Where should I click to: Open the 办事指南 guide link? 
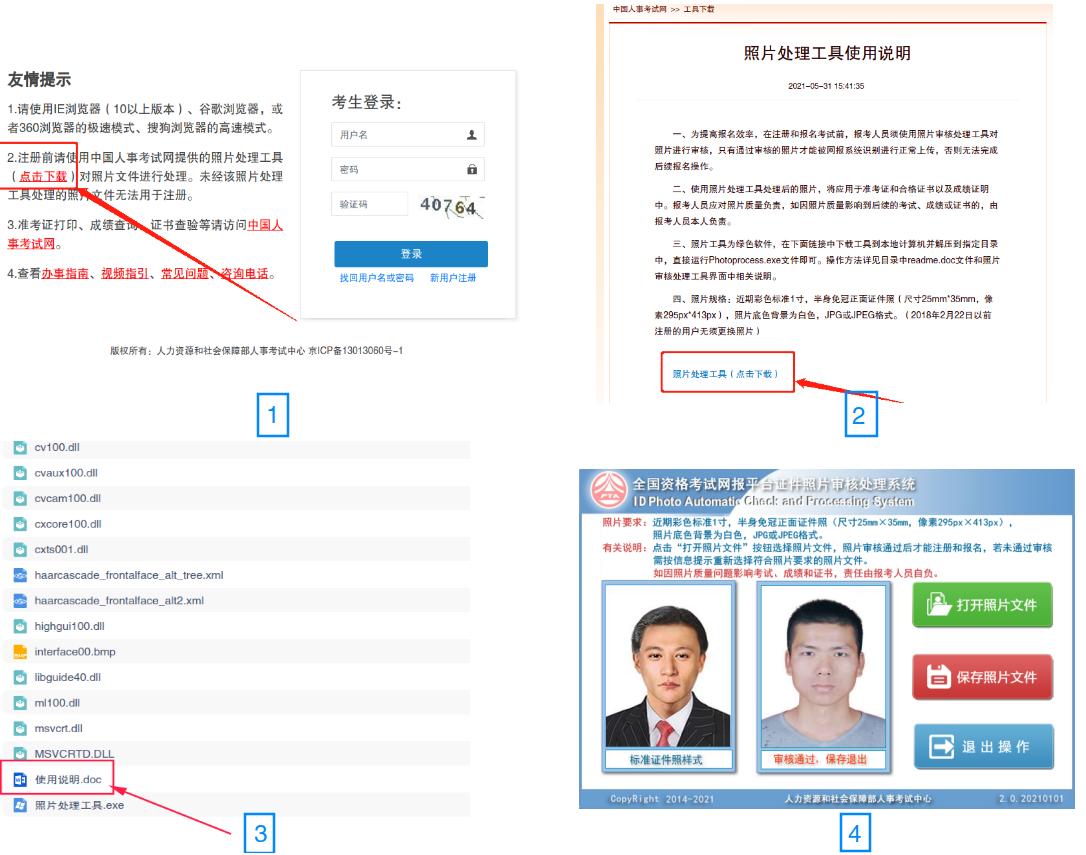click(x=65, y=273)
